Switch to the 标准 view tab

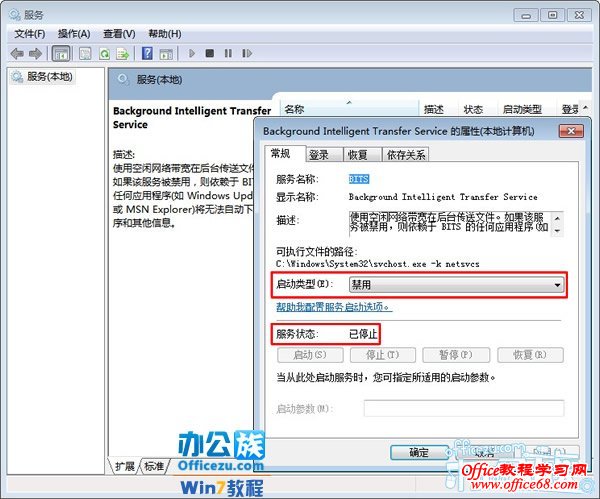click(x=154, y=466)
